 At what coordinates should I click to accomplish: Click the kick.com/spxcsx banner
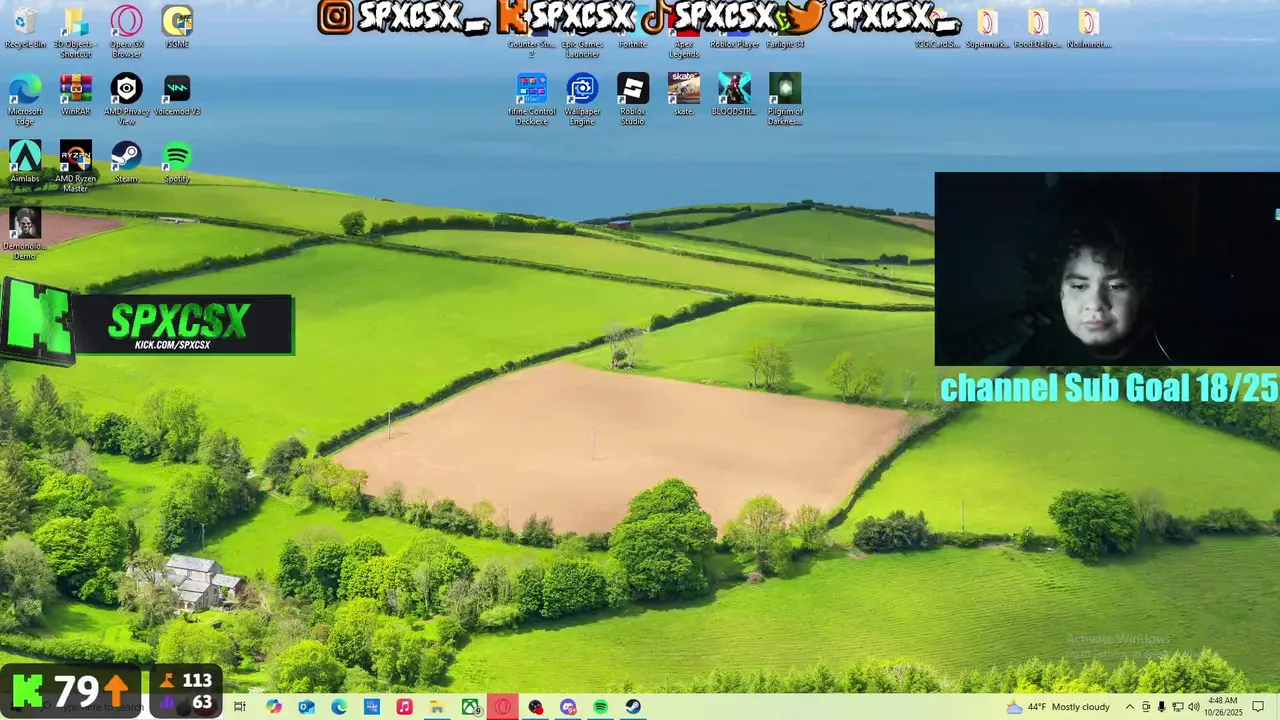click(x=147, y=324)
